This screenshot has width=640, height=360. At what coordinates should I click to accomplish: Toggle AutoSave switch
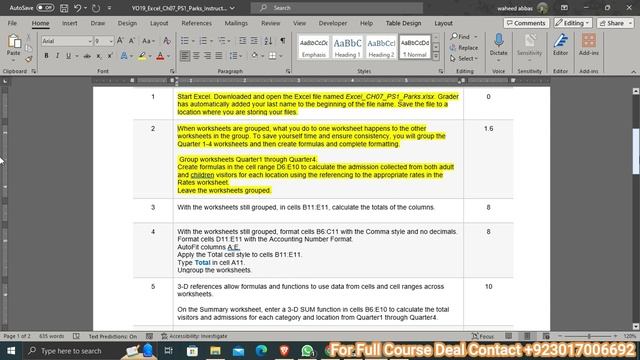point(45,8)
